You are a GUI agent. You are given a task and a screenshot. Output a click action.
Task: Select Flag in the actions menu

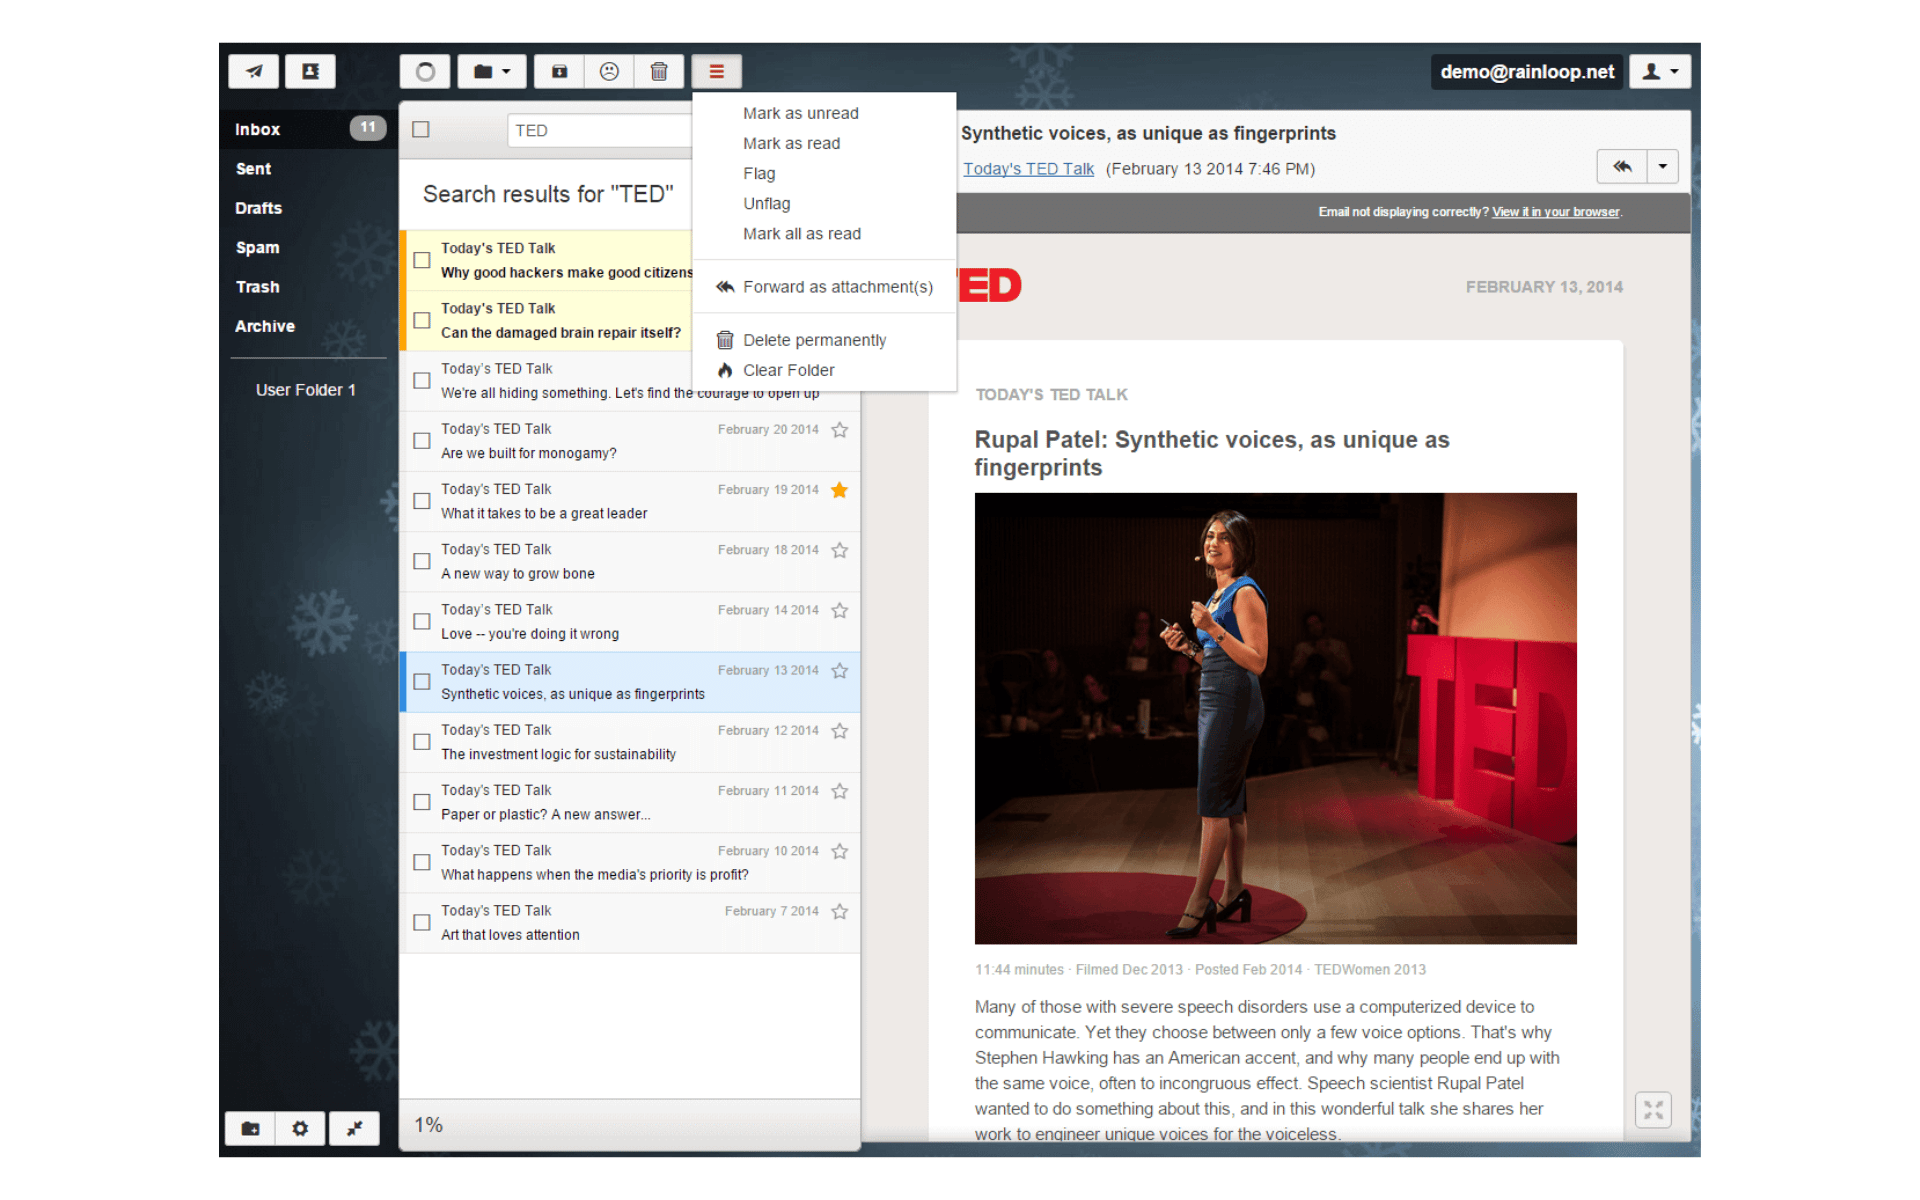[759, 173]
